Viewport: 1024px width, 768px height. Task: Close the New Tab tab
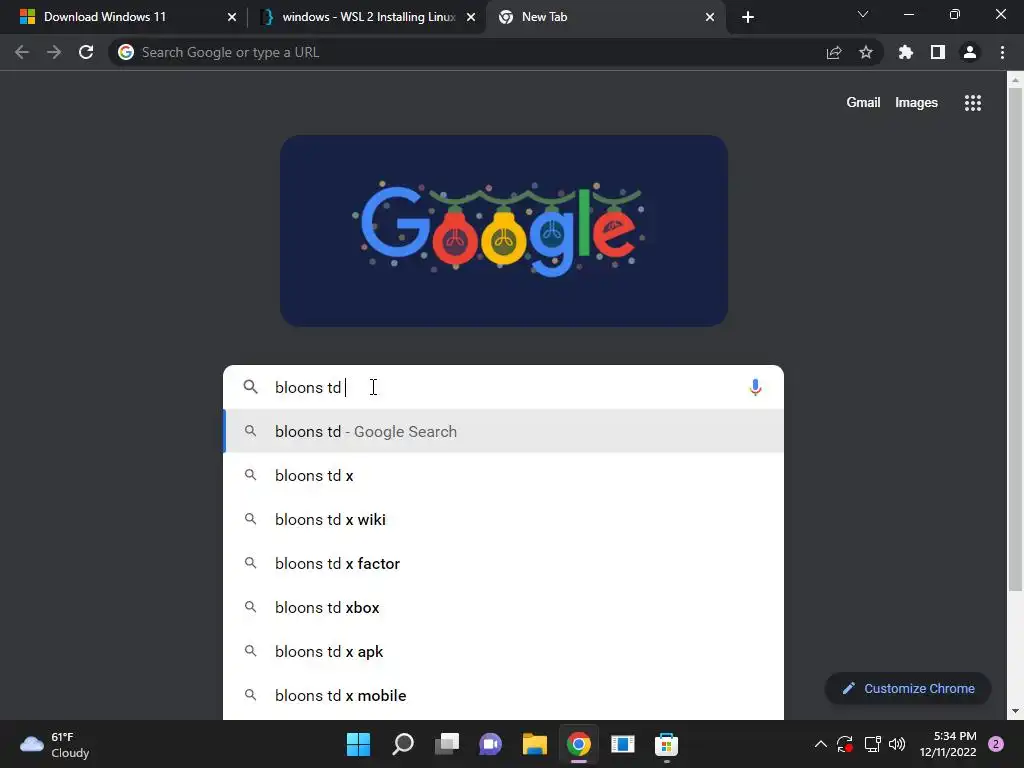[710, 17]
